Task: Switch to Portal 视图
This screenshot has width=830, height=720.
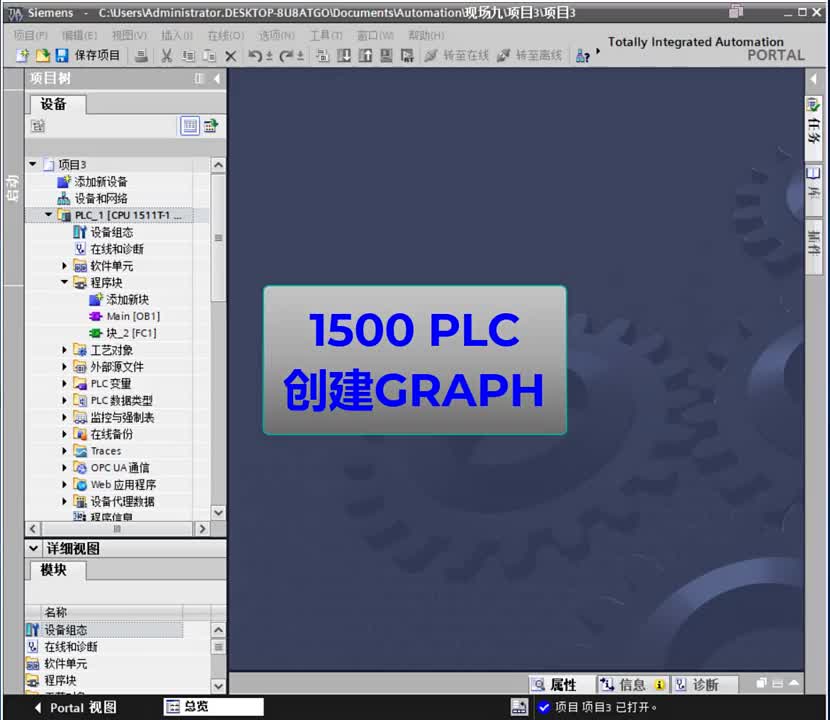Action: 76,707
